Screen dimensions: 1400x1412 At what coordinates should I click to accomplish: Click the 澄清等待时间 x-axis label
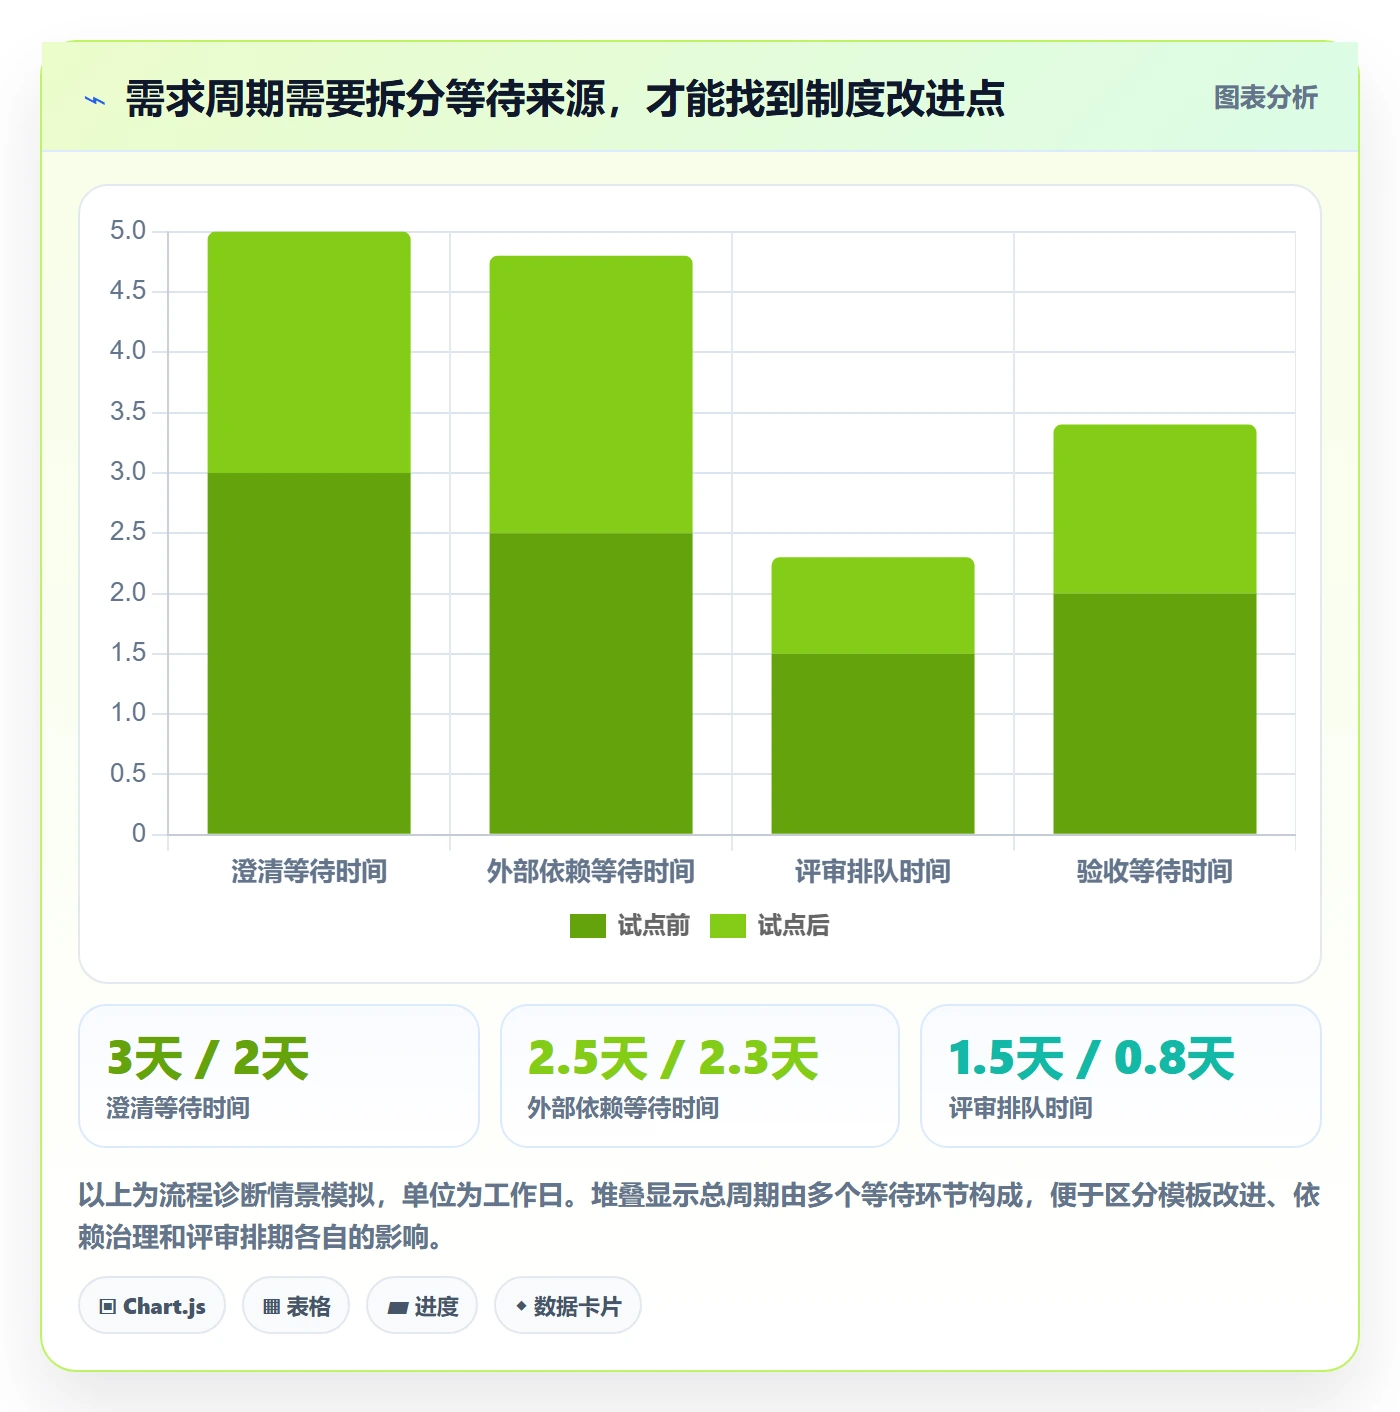click(309, 872)
